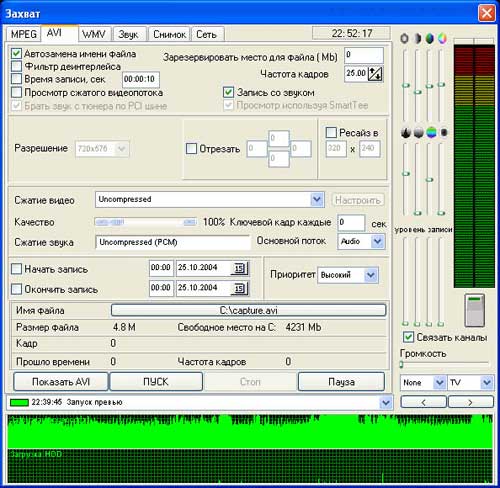The width and height of the screenshot is (500, 488).
Task: Click the Показать AVI button
Action: point(61,382)
